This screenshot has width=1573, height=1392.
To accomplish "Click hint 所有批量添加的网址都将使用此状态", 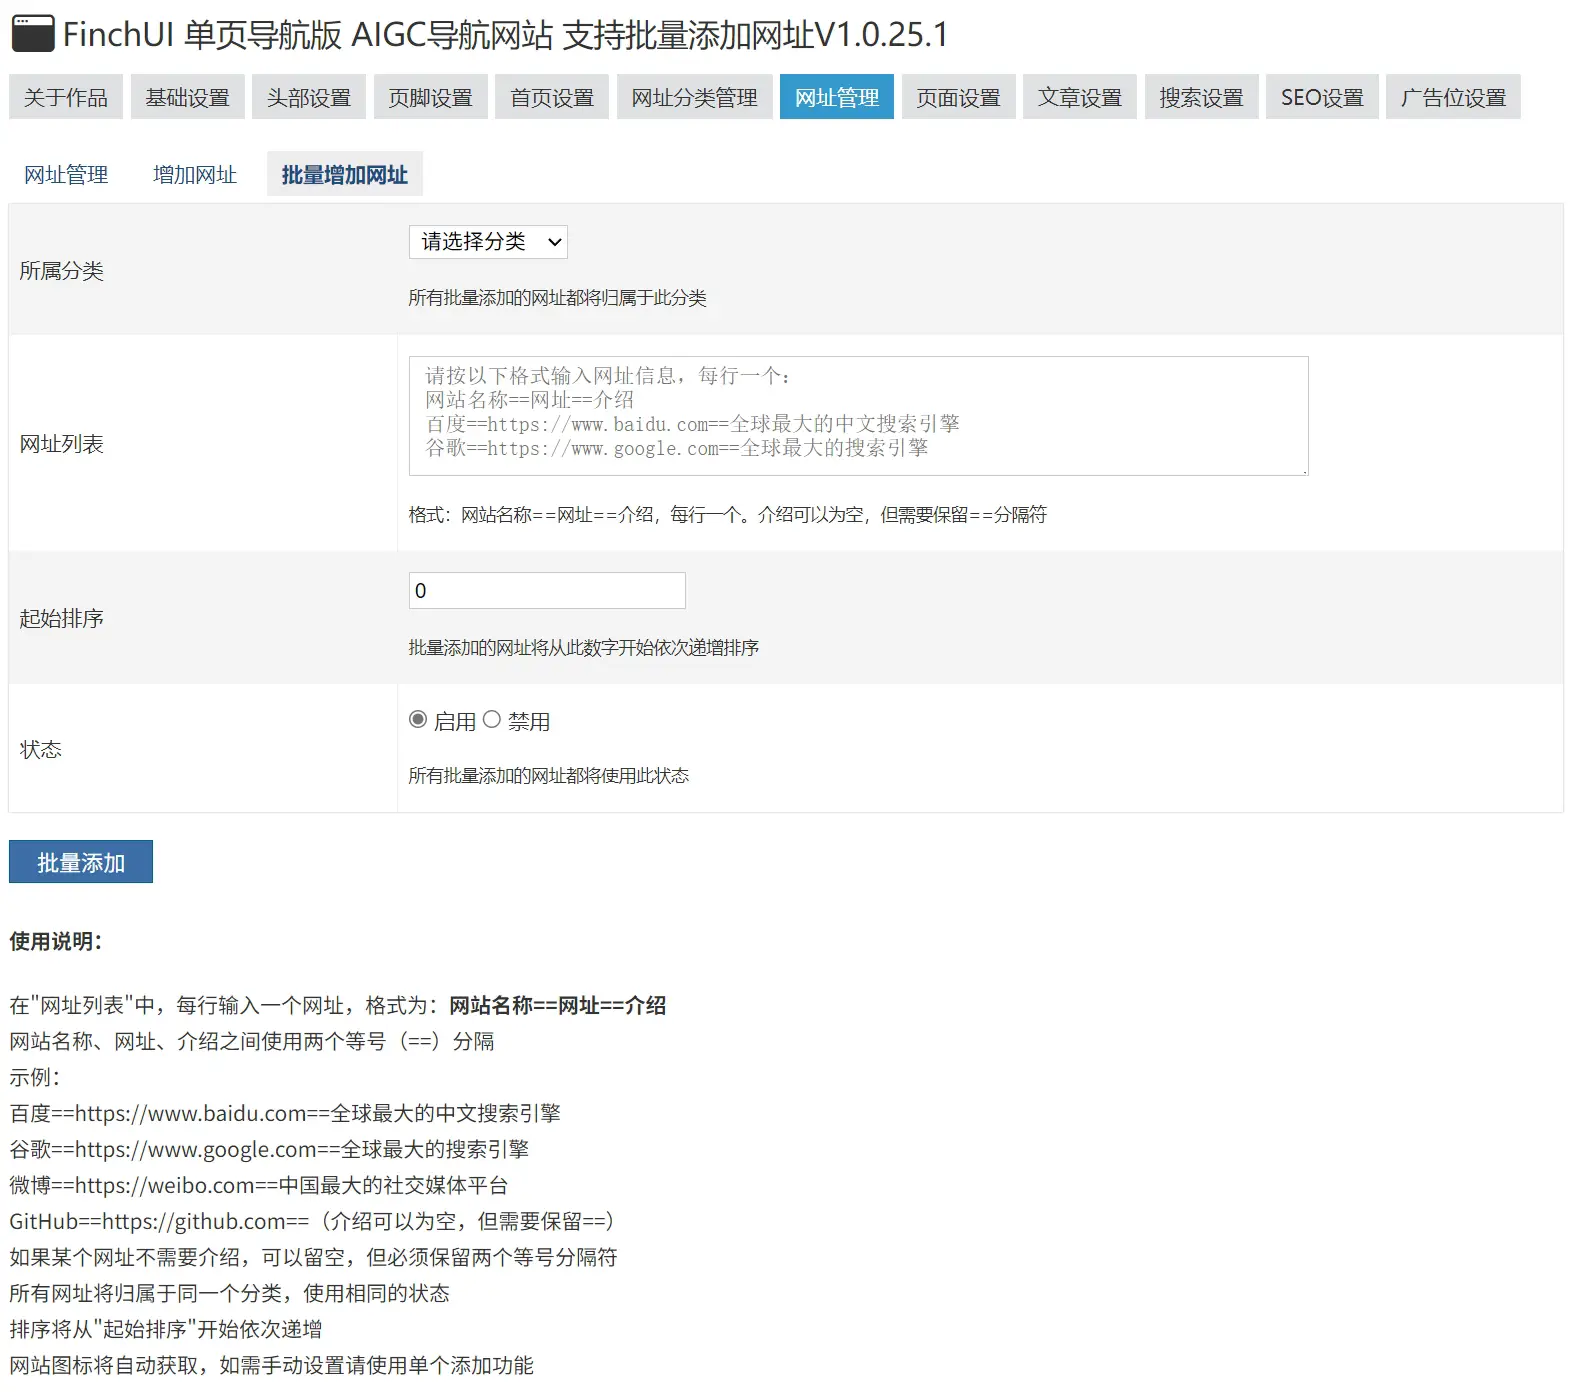I will click(549, 776).
